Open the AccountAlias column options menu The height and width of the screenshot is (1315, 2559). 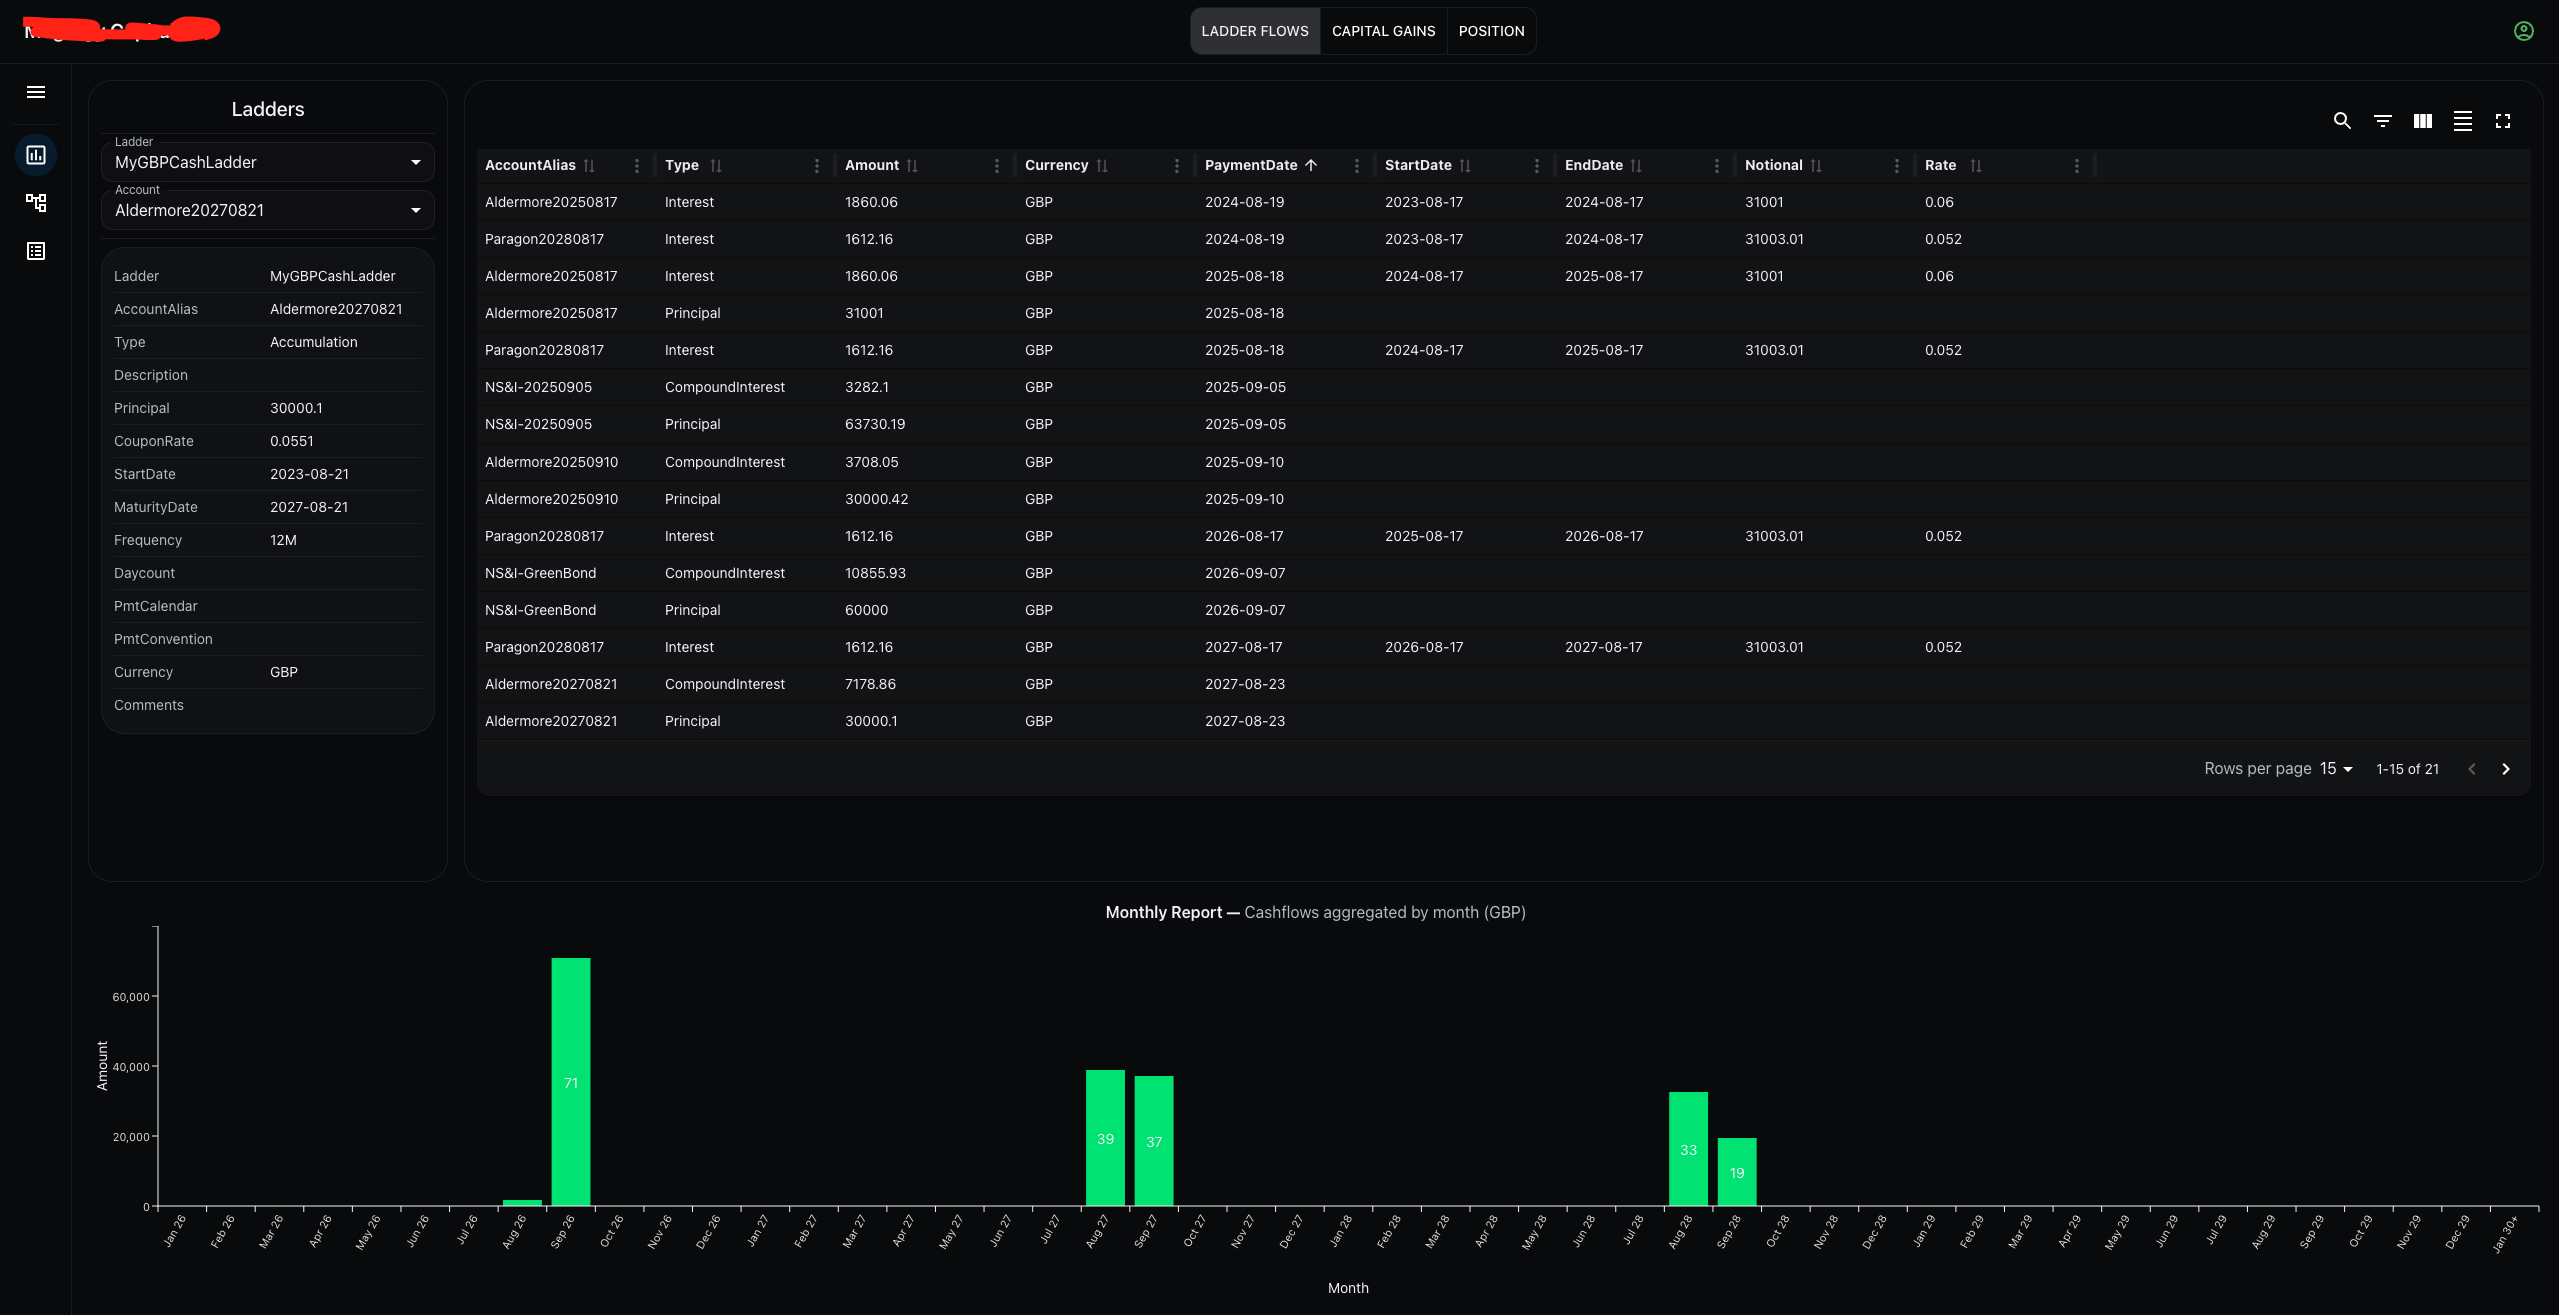tap(637, 165)
